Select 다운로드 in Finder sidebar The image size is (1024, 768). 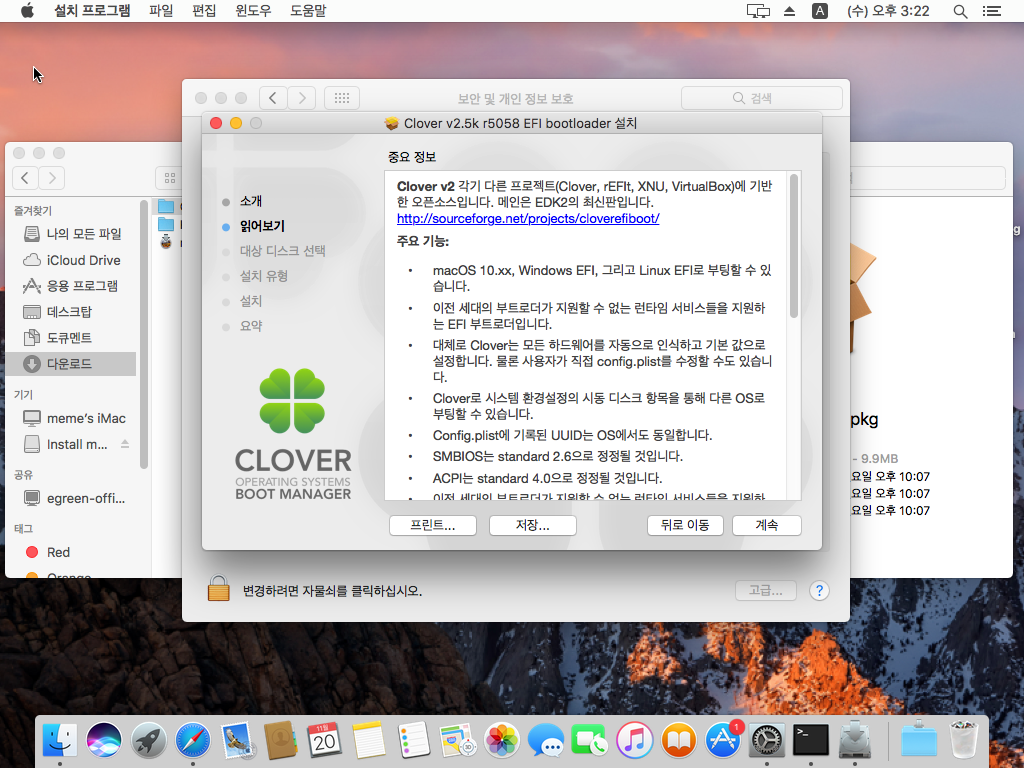[x=72, y=364]
